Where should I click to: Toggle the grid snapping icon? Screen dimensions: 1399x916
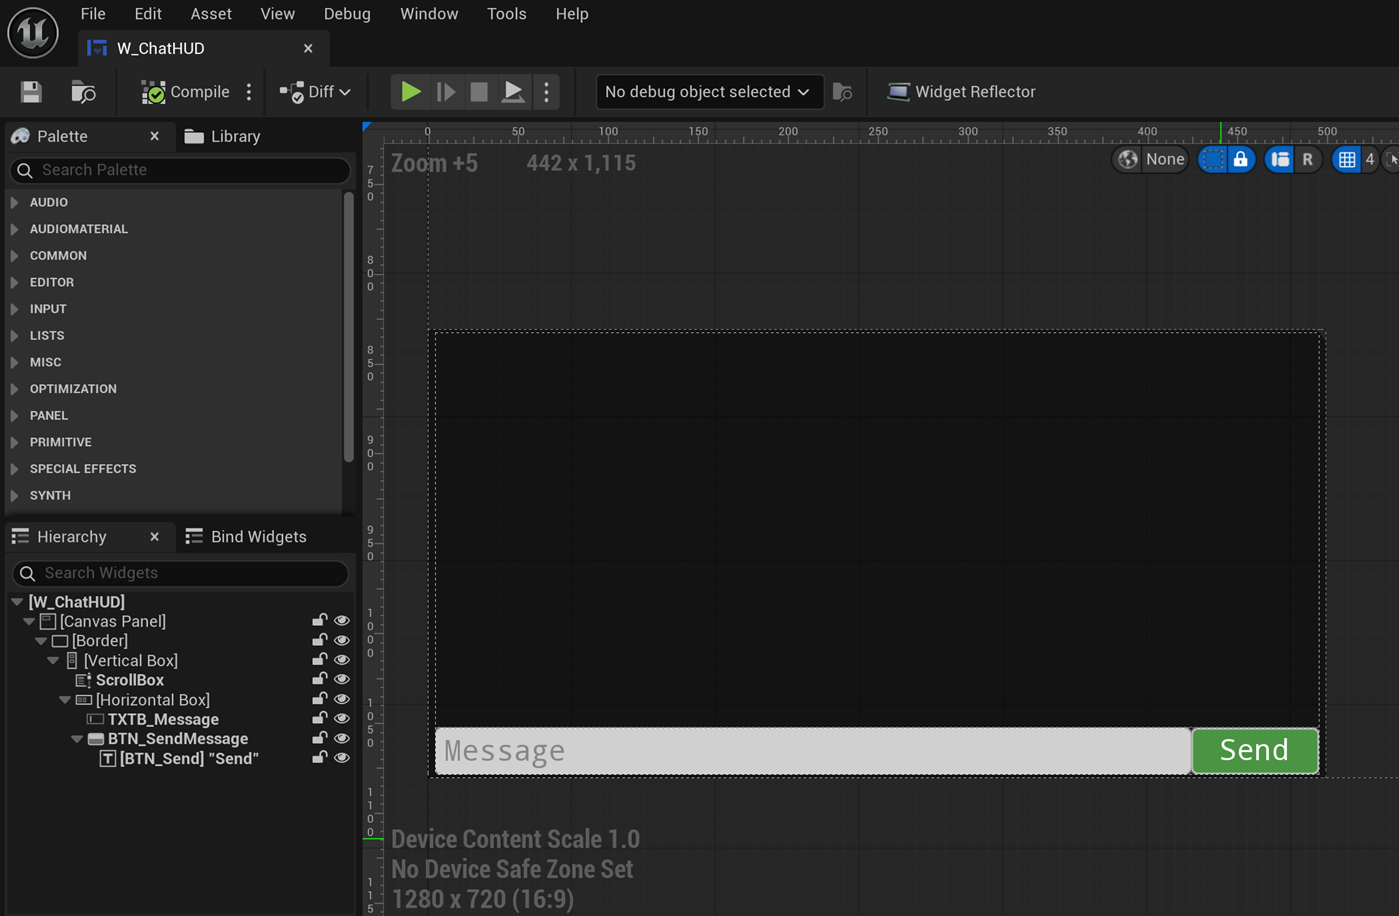point(1347,159)
